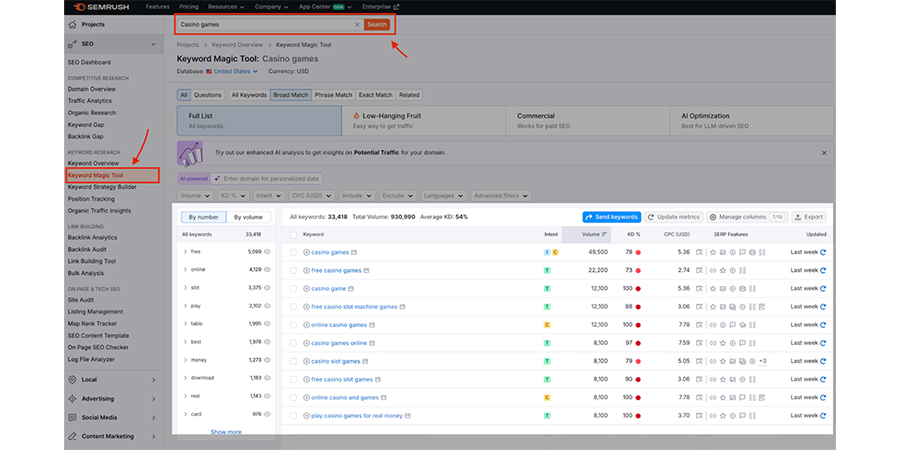Open Local section pin icon
This screenshot has width=900, height=450.
click(72, 379)
